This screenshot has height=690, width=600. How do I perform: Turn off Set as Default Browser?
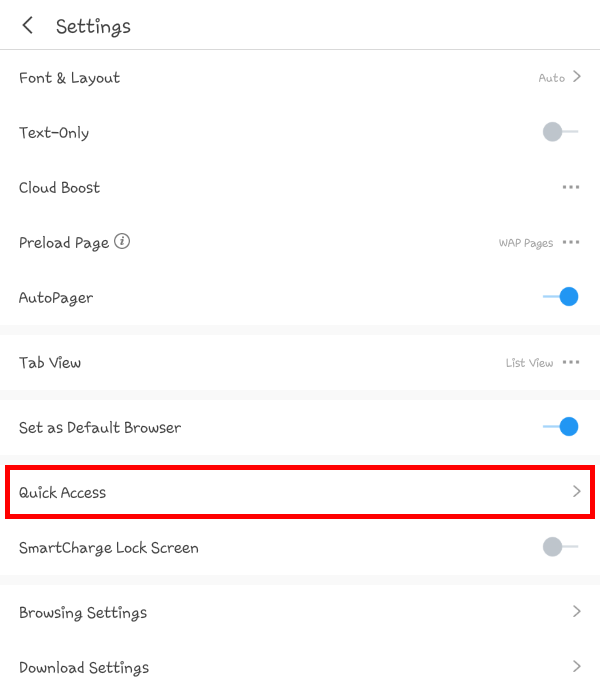pyautogui.click(x=560, y=427)
